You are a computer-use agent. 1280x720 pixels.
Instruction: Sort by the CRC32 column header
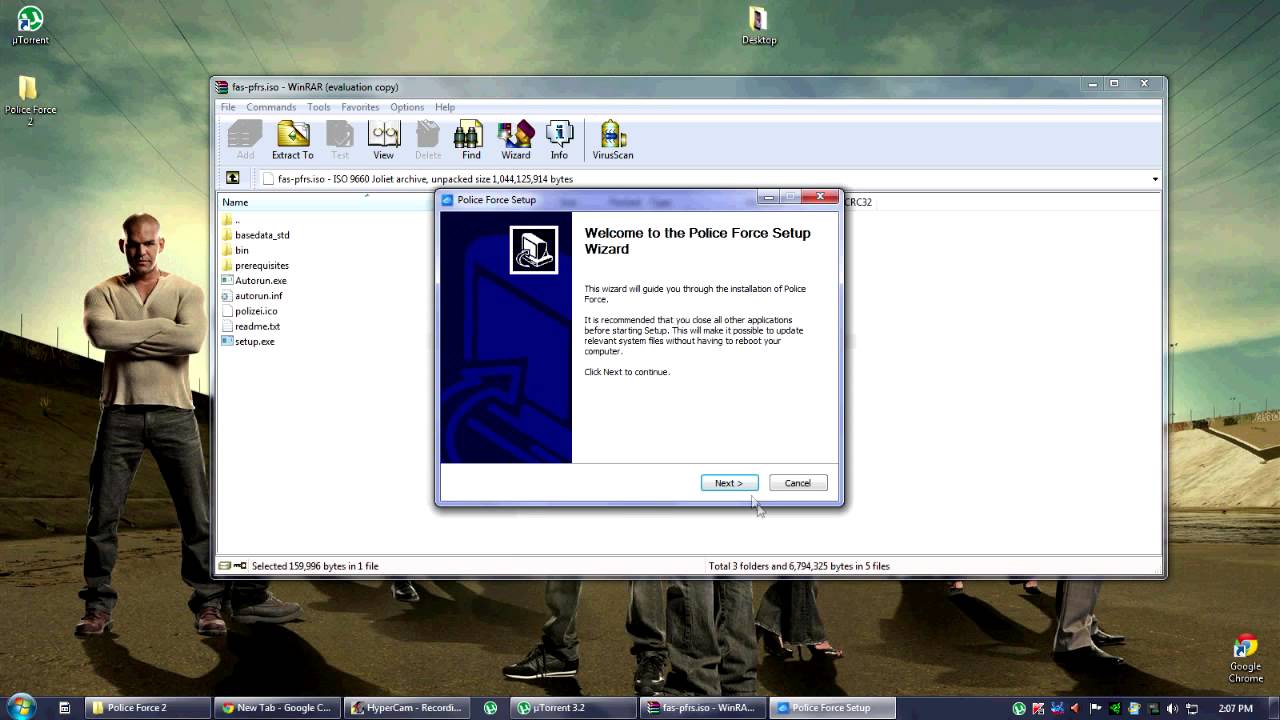[x=858, y=202]
